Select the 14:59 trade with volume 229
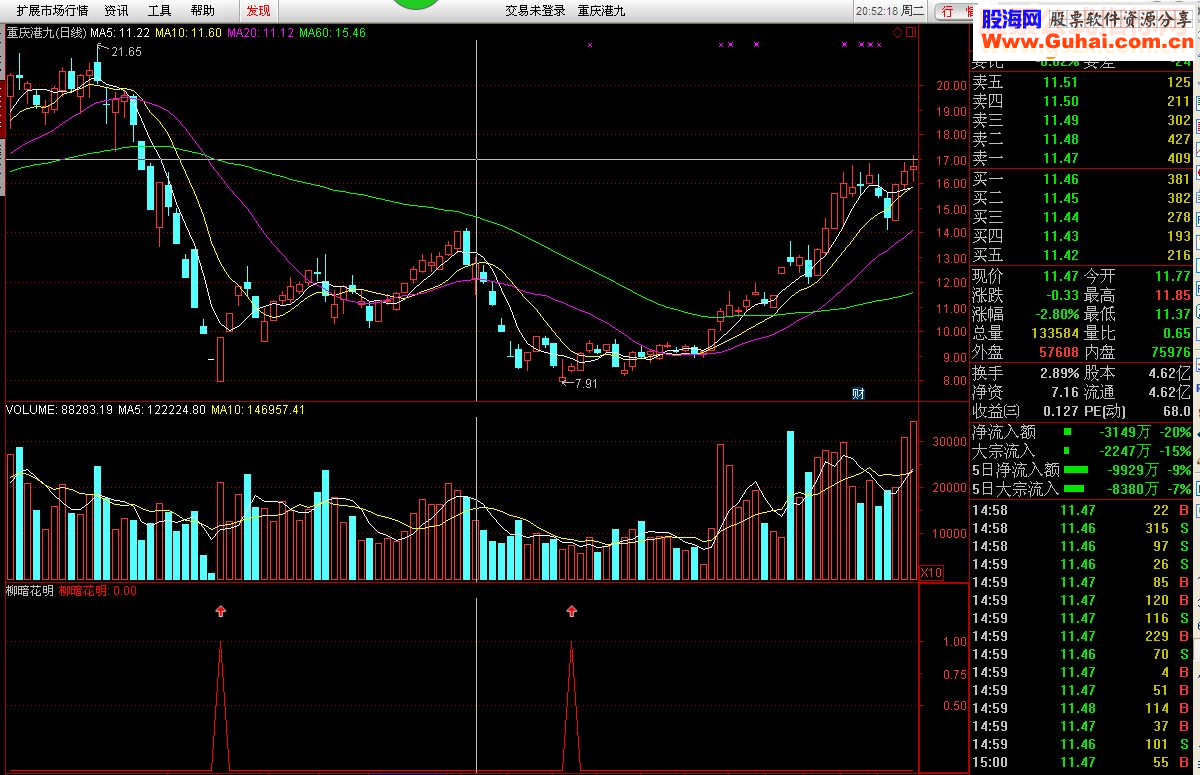1200x775 pixels. tap(1082, 636)
